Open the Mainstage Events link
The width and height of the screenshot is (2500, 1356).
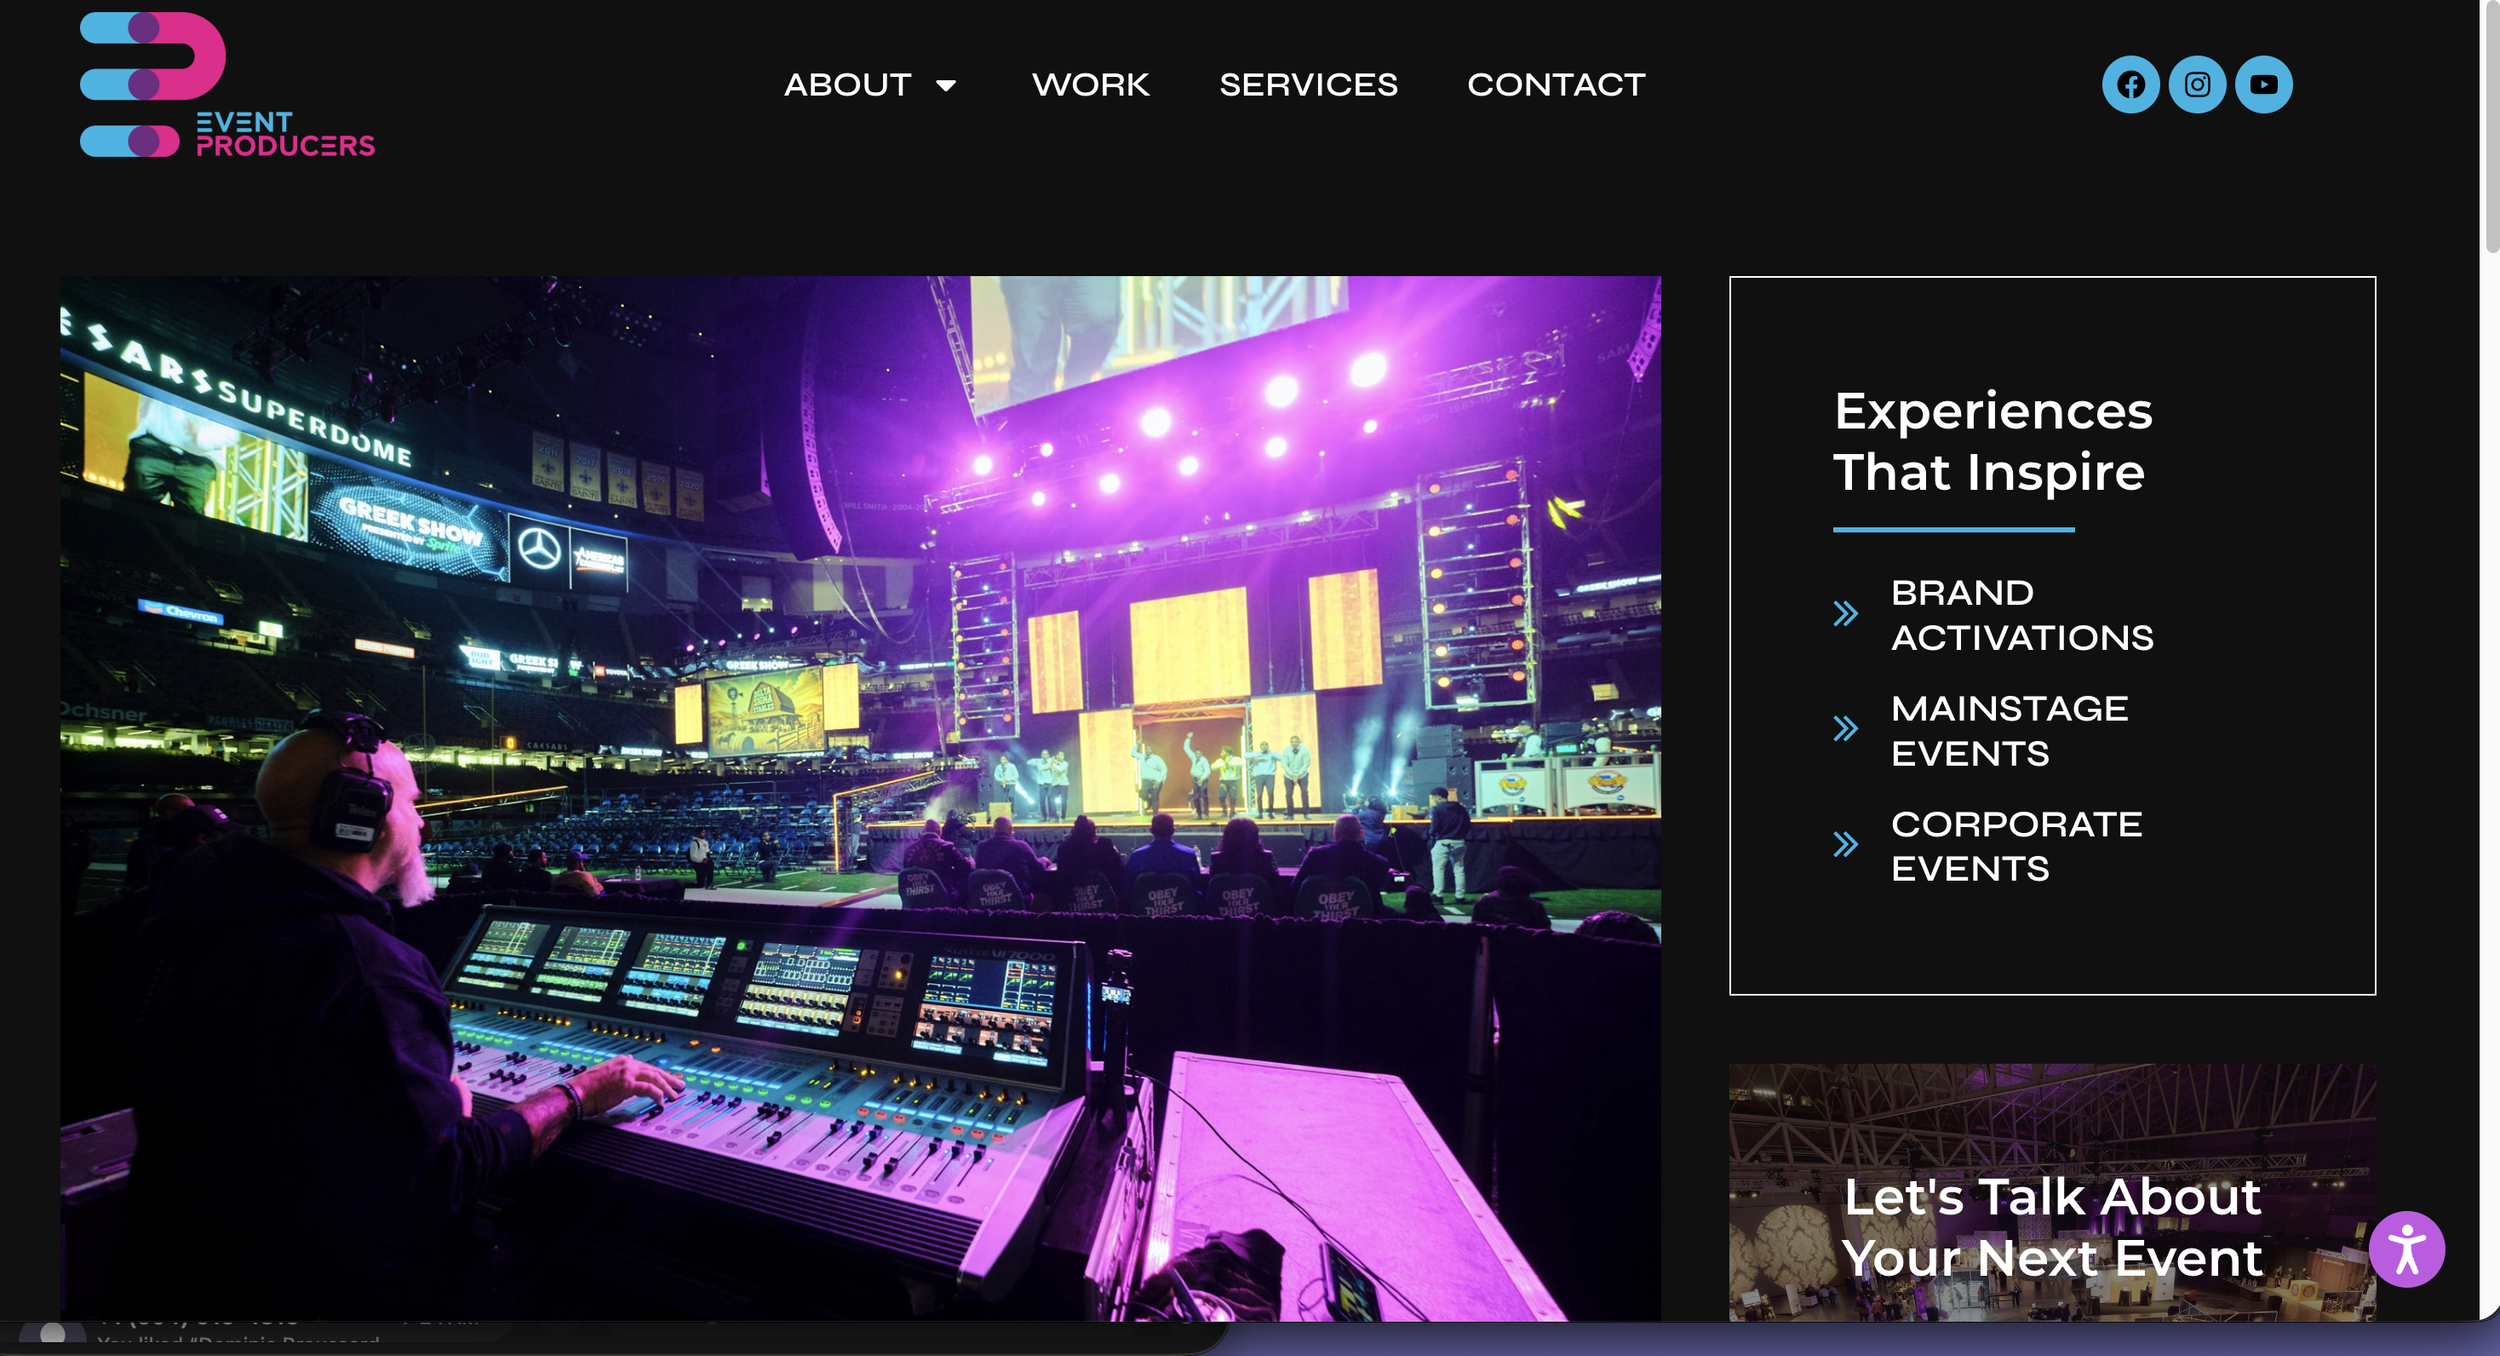[2009, 731]
